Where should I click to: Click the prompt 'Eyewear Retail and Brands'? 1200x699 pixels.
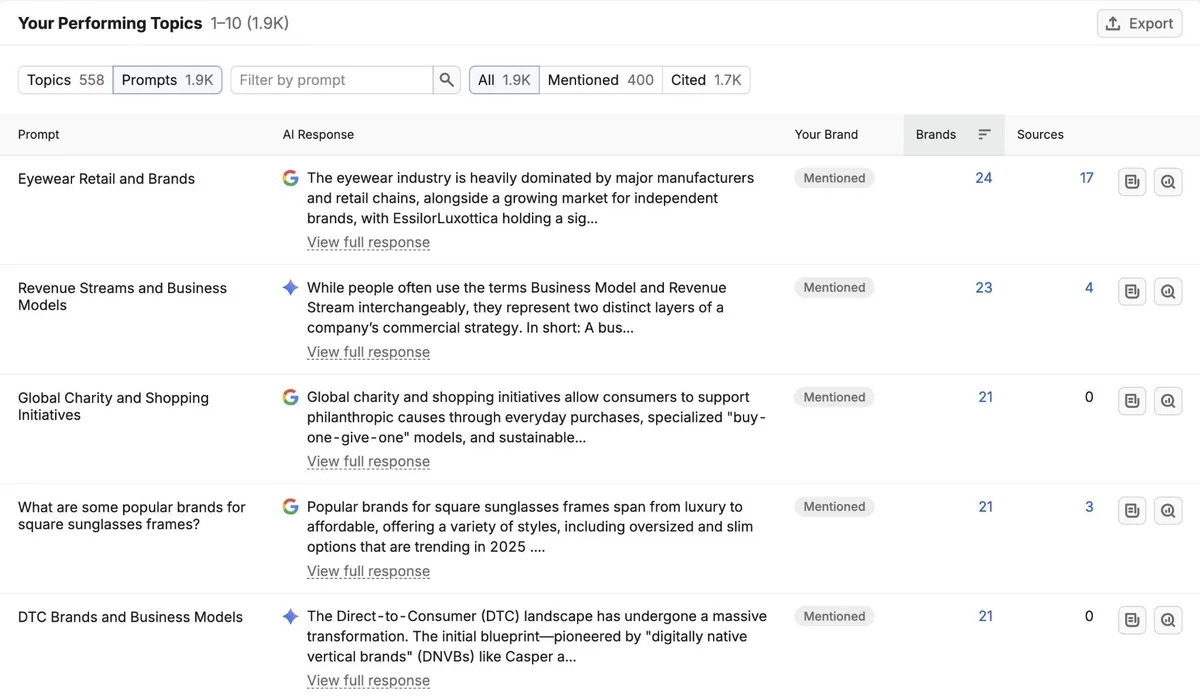point(106,179)
